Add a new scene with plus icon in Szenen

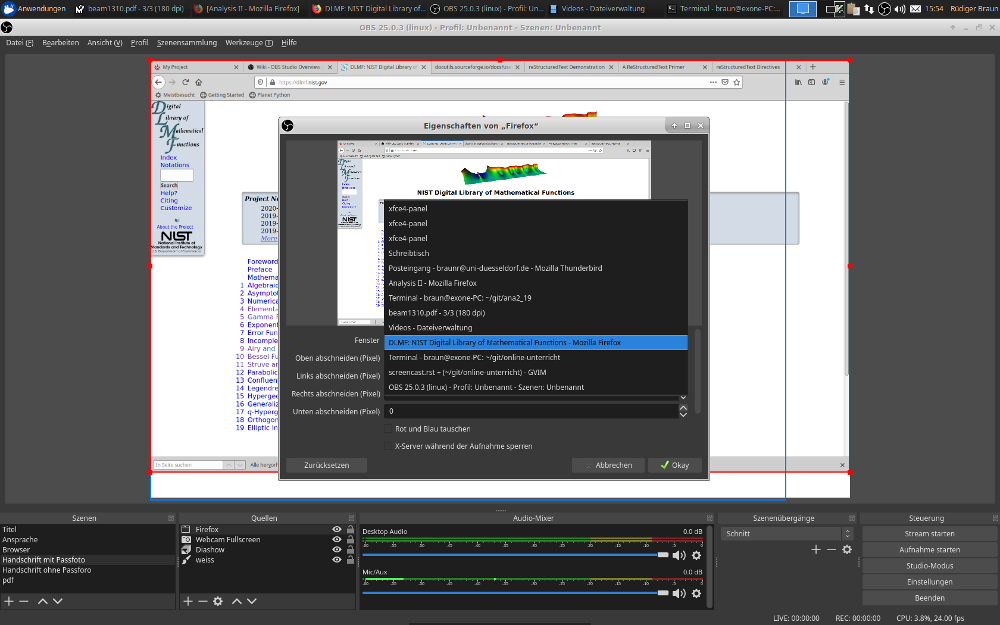(8, 601)
